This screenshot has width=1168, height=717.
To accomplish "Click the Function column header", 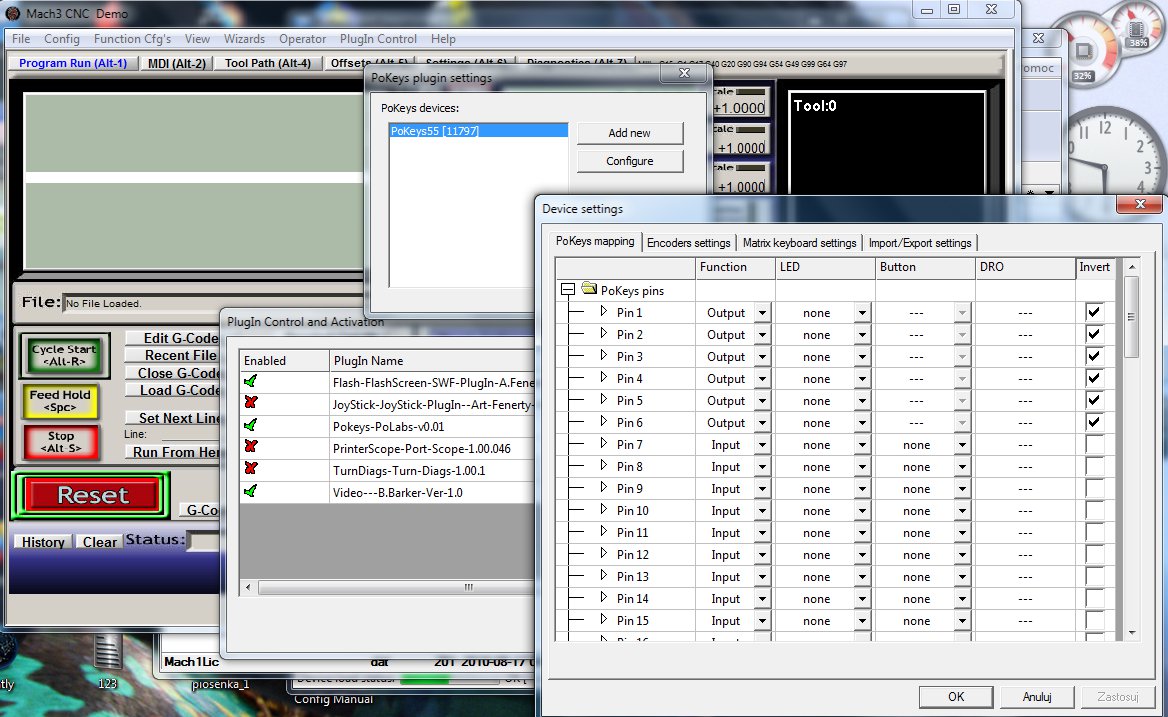I will (735, 267).
